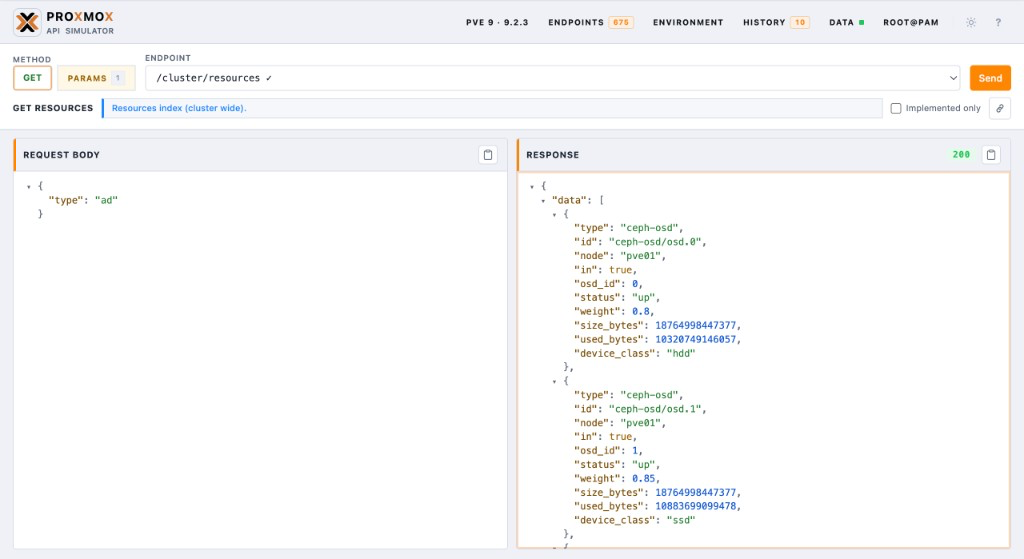Click used_bytes value 10320749146057
This screenshot has height=559, width=1024.
pos(696,340)
